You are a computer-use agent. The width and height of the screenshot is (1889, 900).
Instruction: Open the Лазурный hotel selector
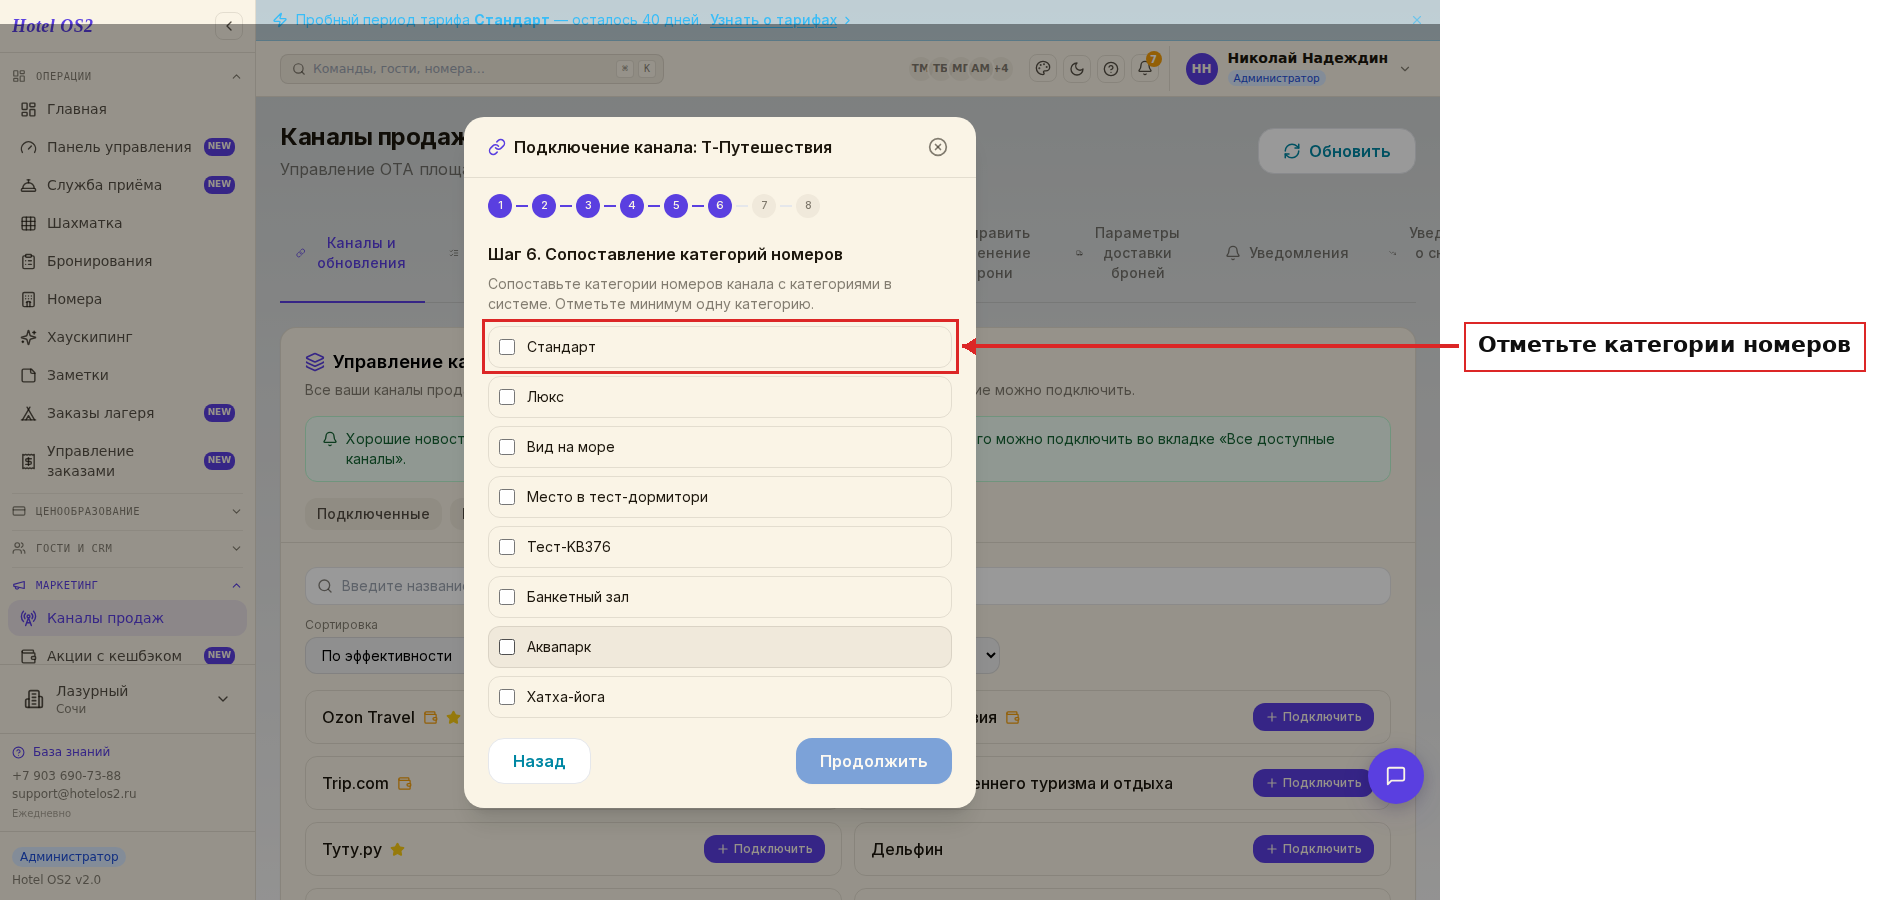click(x=127, y=699)
